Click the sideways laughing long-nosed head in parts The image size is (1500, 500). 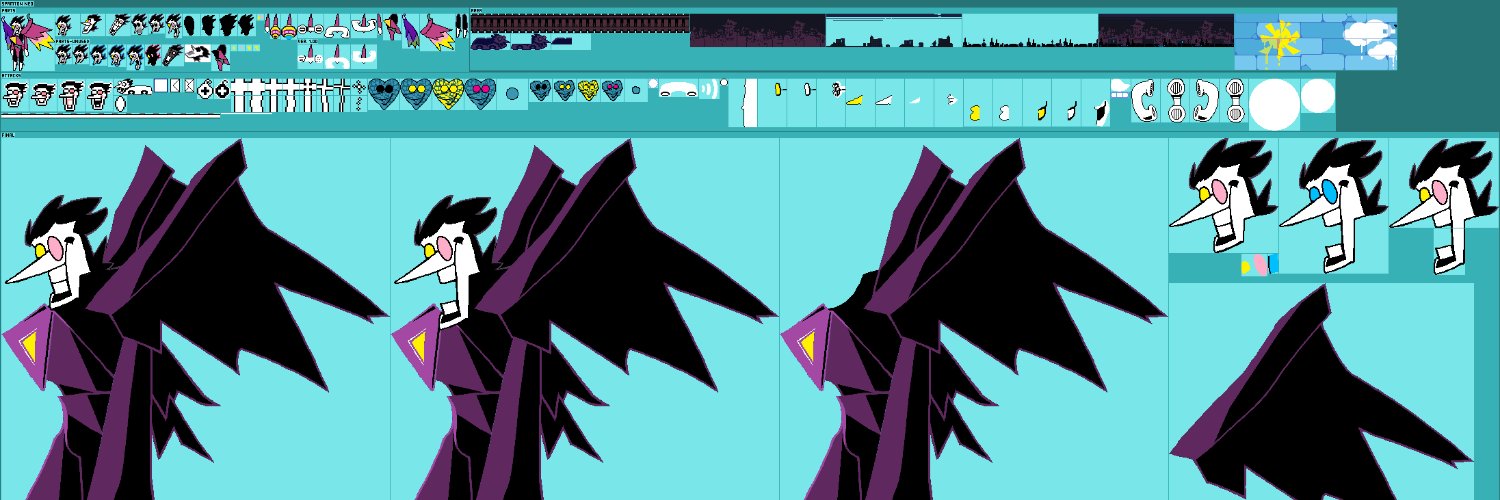[91, 25]
